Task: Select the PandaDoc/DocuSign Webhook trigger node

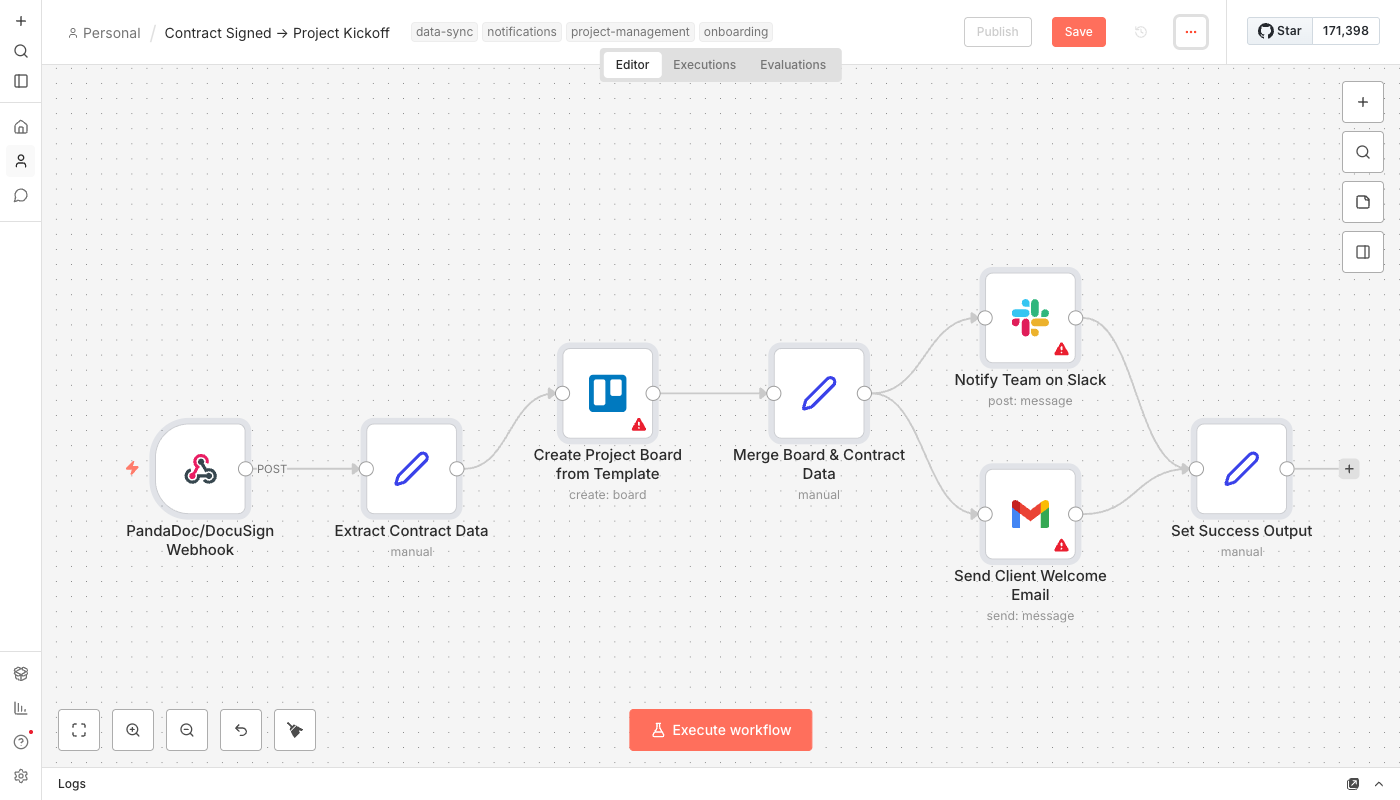Action: (200, 468)
